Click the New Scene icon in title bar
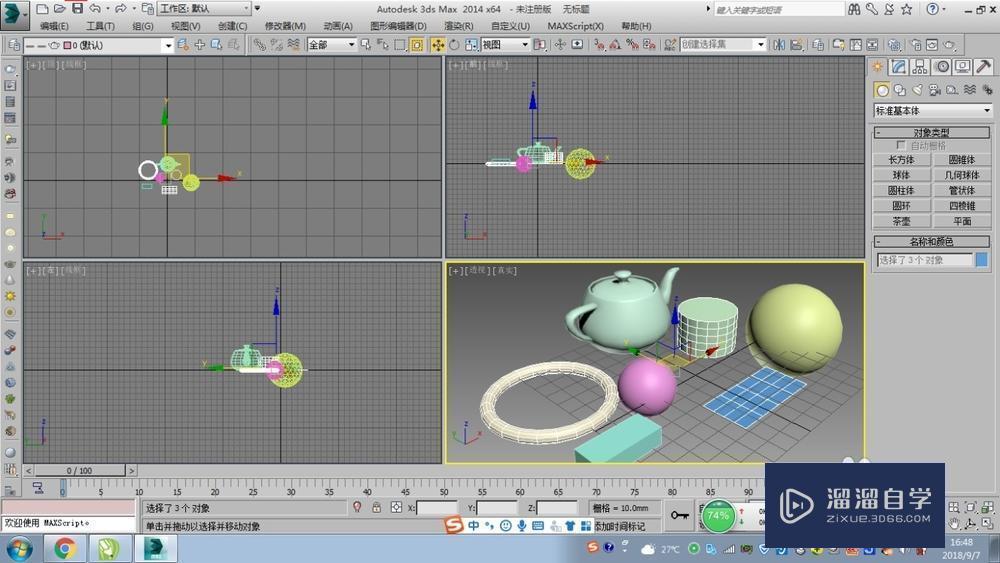This screenshot has width=1000, height=563. [42, 9]
